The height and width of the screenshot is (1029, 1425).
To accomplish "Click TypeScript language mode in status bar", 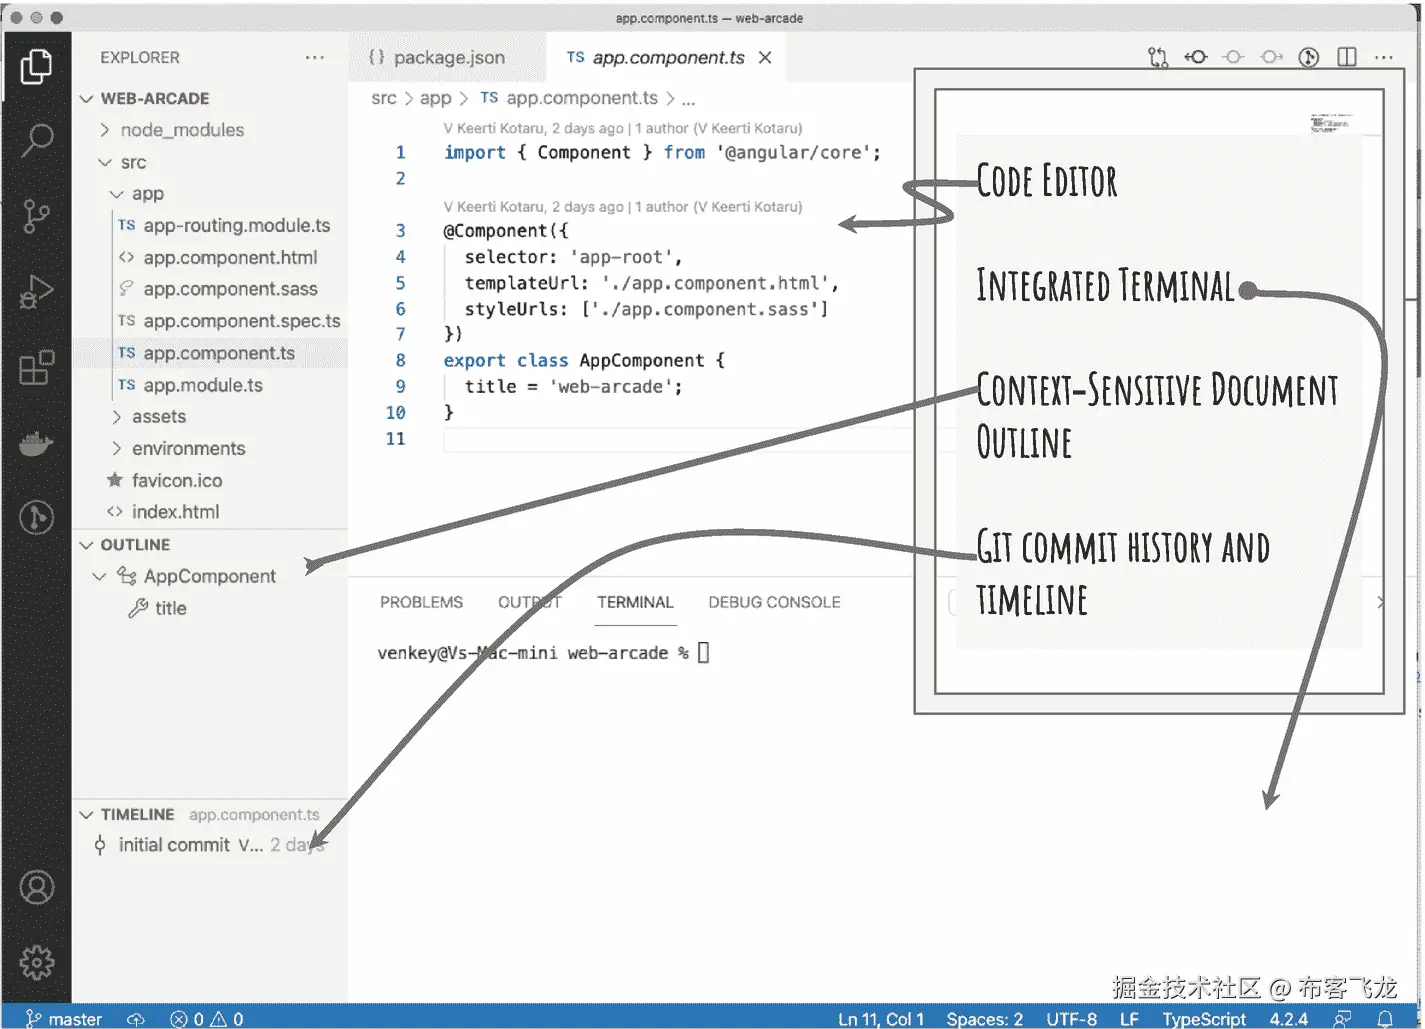I will tap(1204, 1019).
